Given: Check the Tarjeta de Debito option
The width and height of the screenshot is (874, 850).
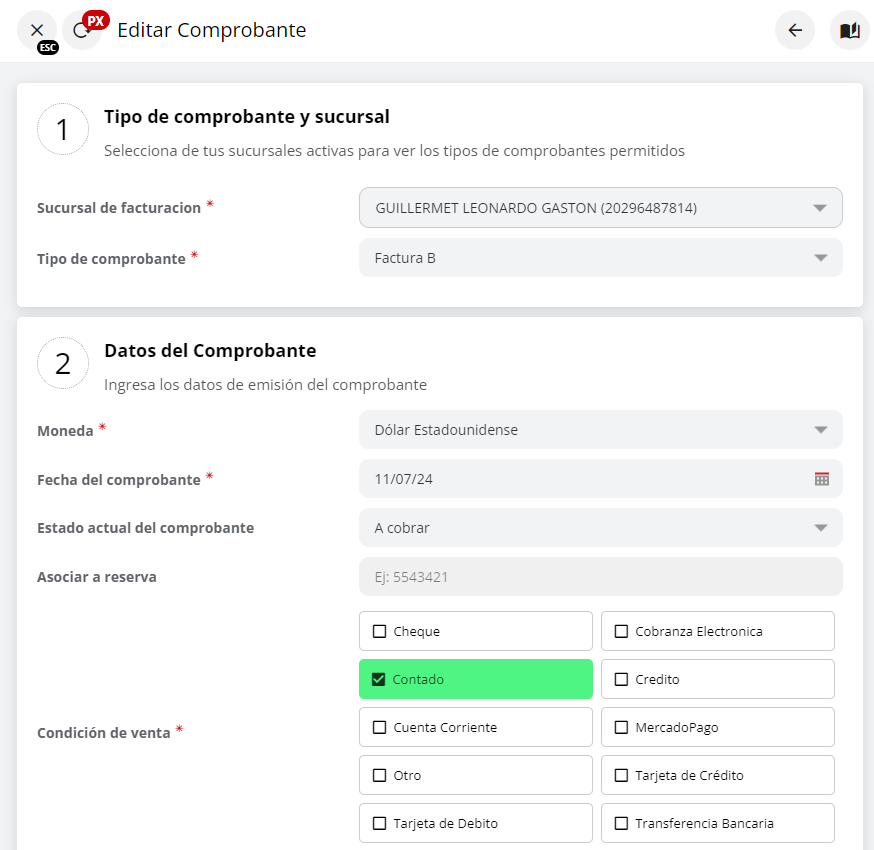Looking at the screenshot, I should pos(380,824).
